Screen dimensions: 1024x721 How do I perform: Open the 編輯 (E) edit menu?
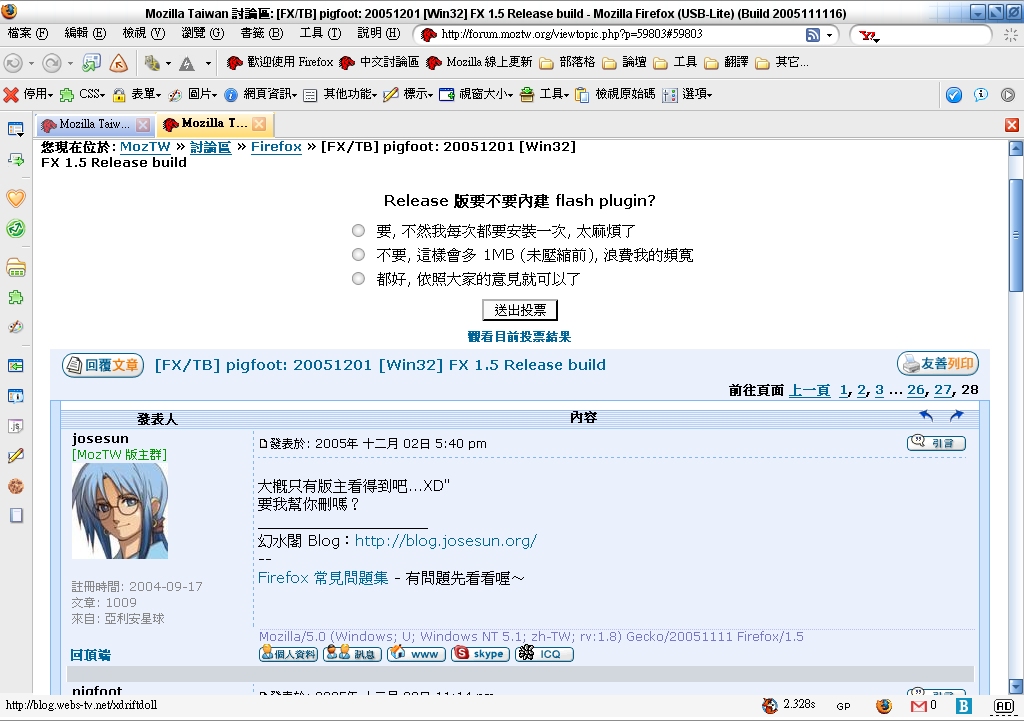(x=86, y=33)
